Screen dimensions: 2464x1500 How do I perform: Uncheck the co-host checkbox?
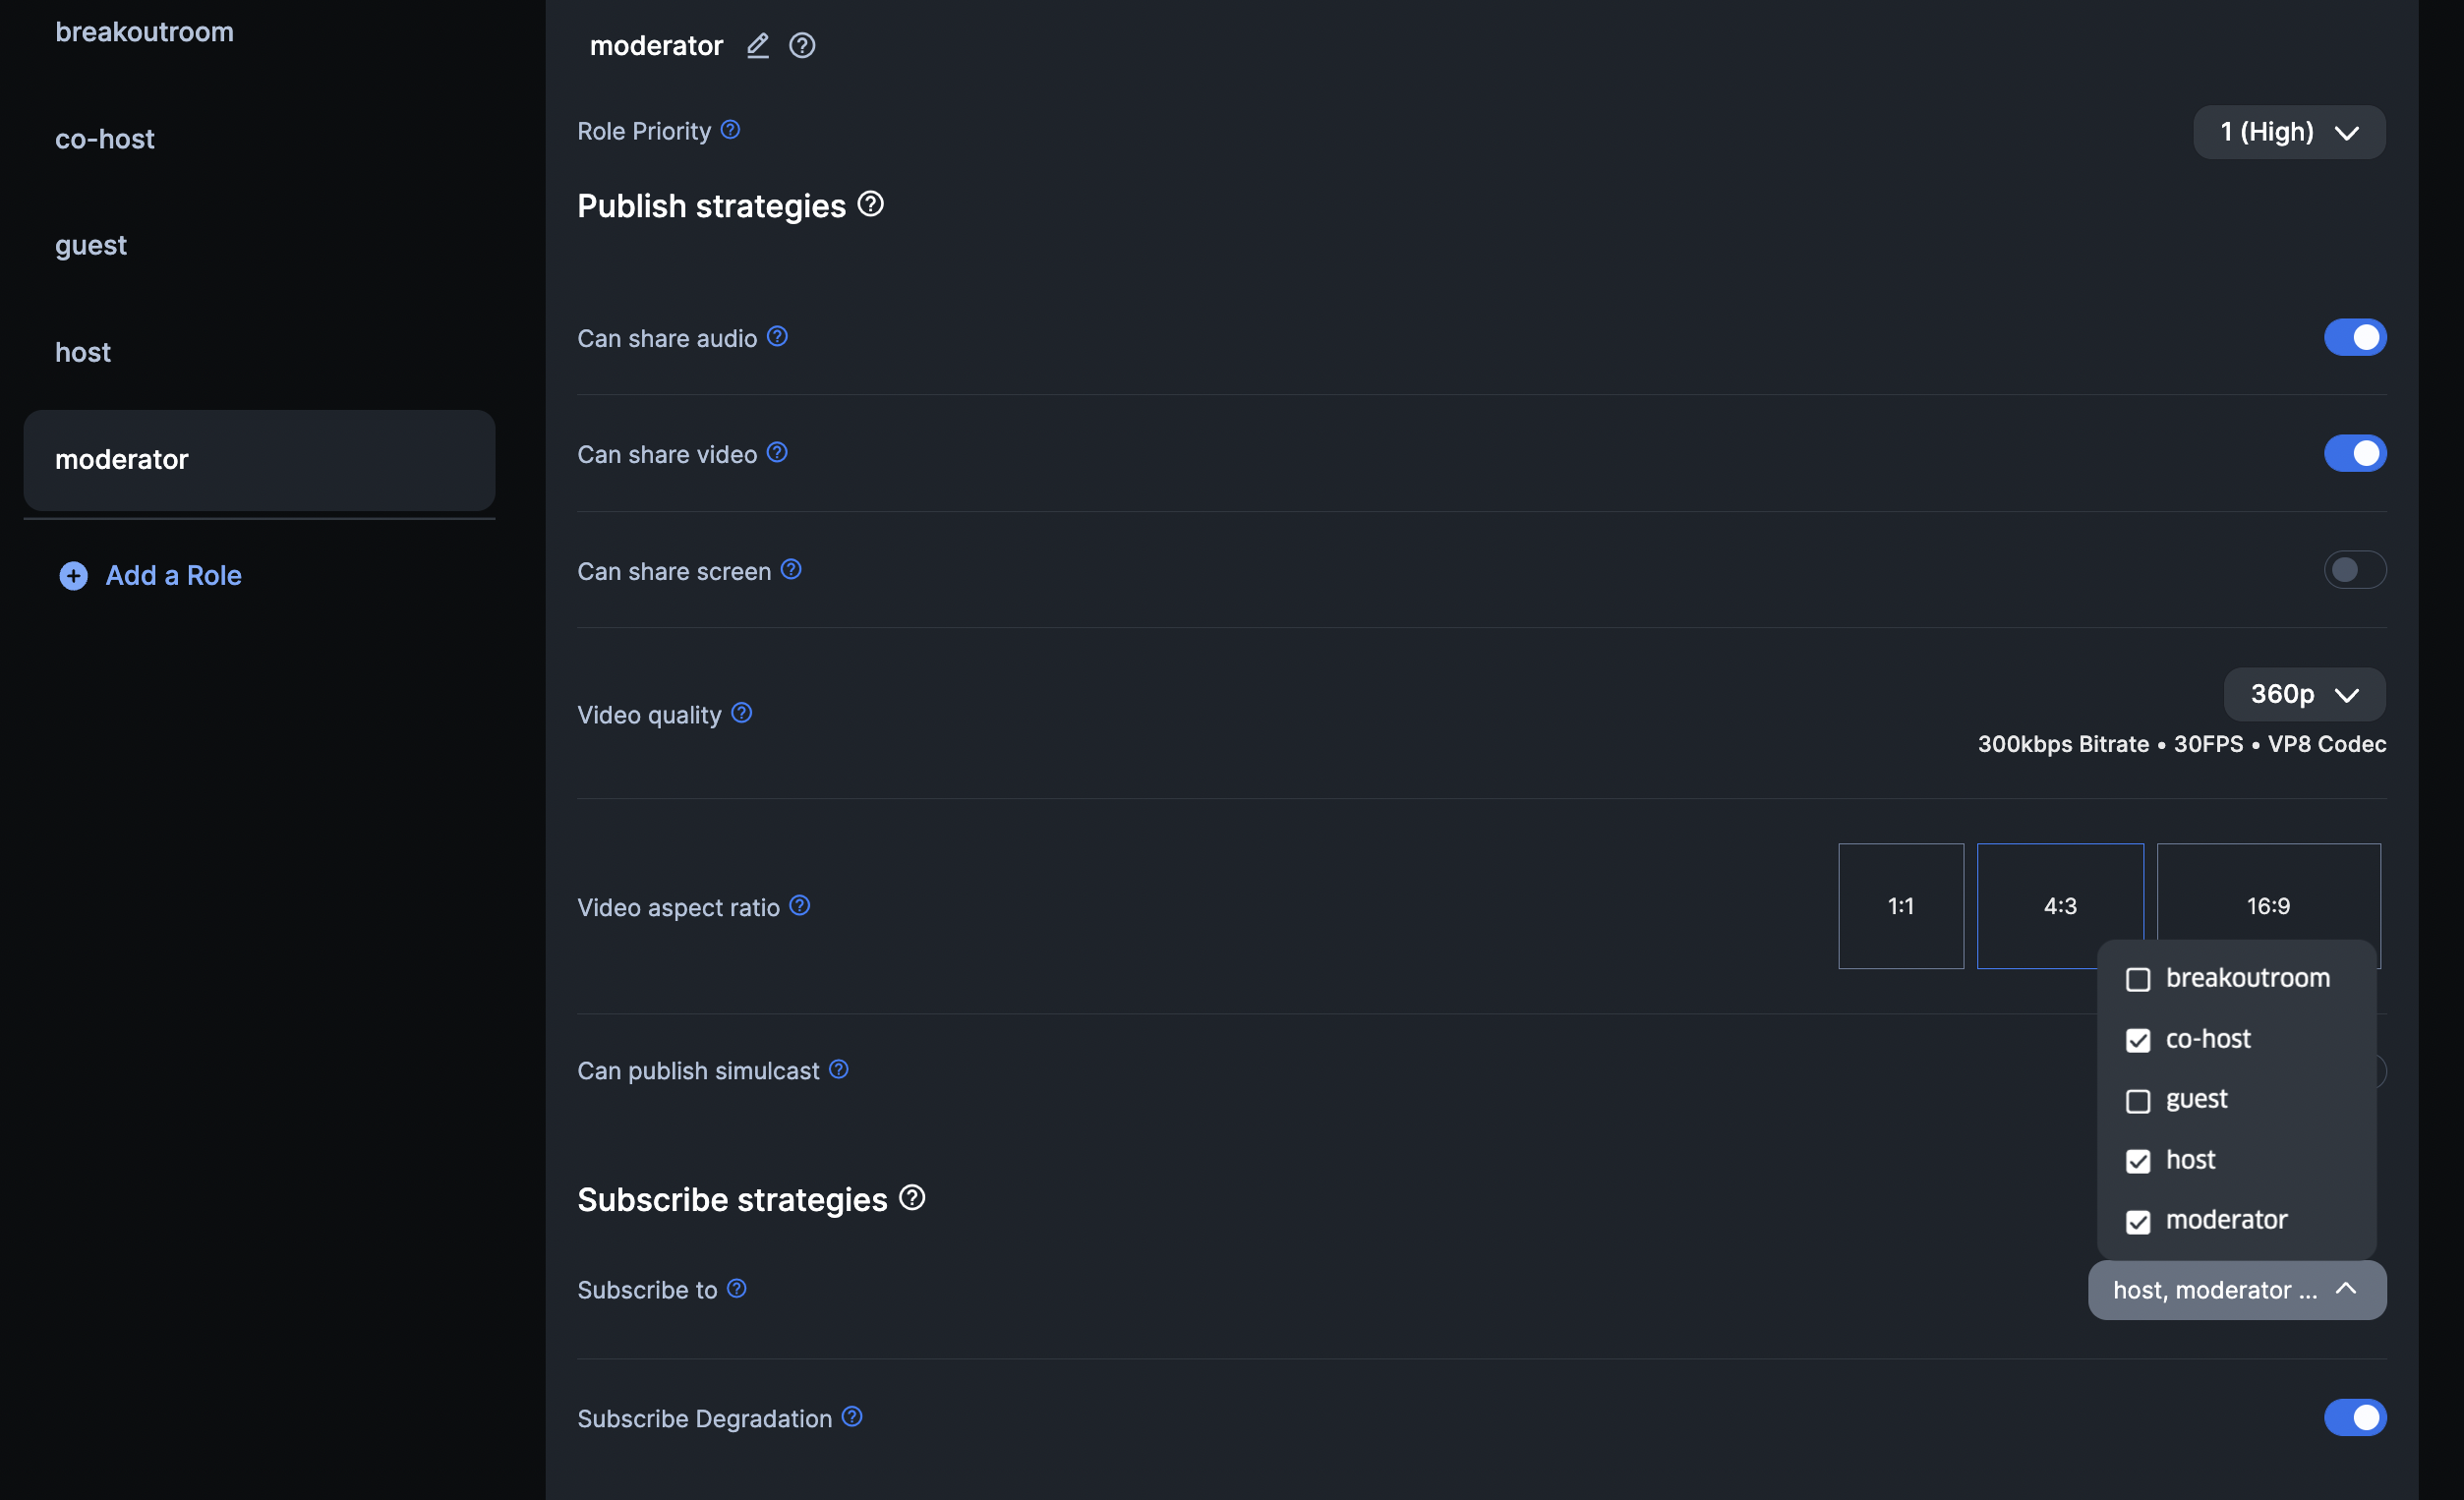tap(2137, 1040)
